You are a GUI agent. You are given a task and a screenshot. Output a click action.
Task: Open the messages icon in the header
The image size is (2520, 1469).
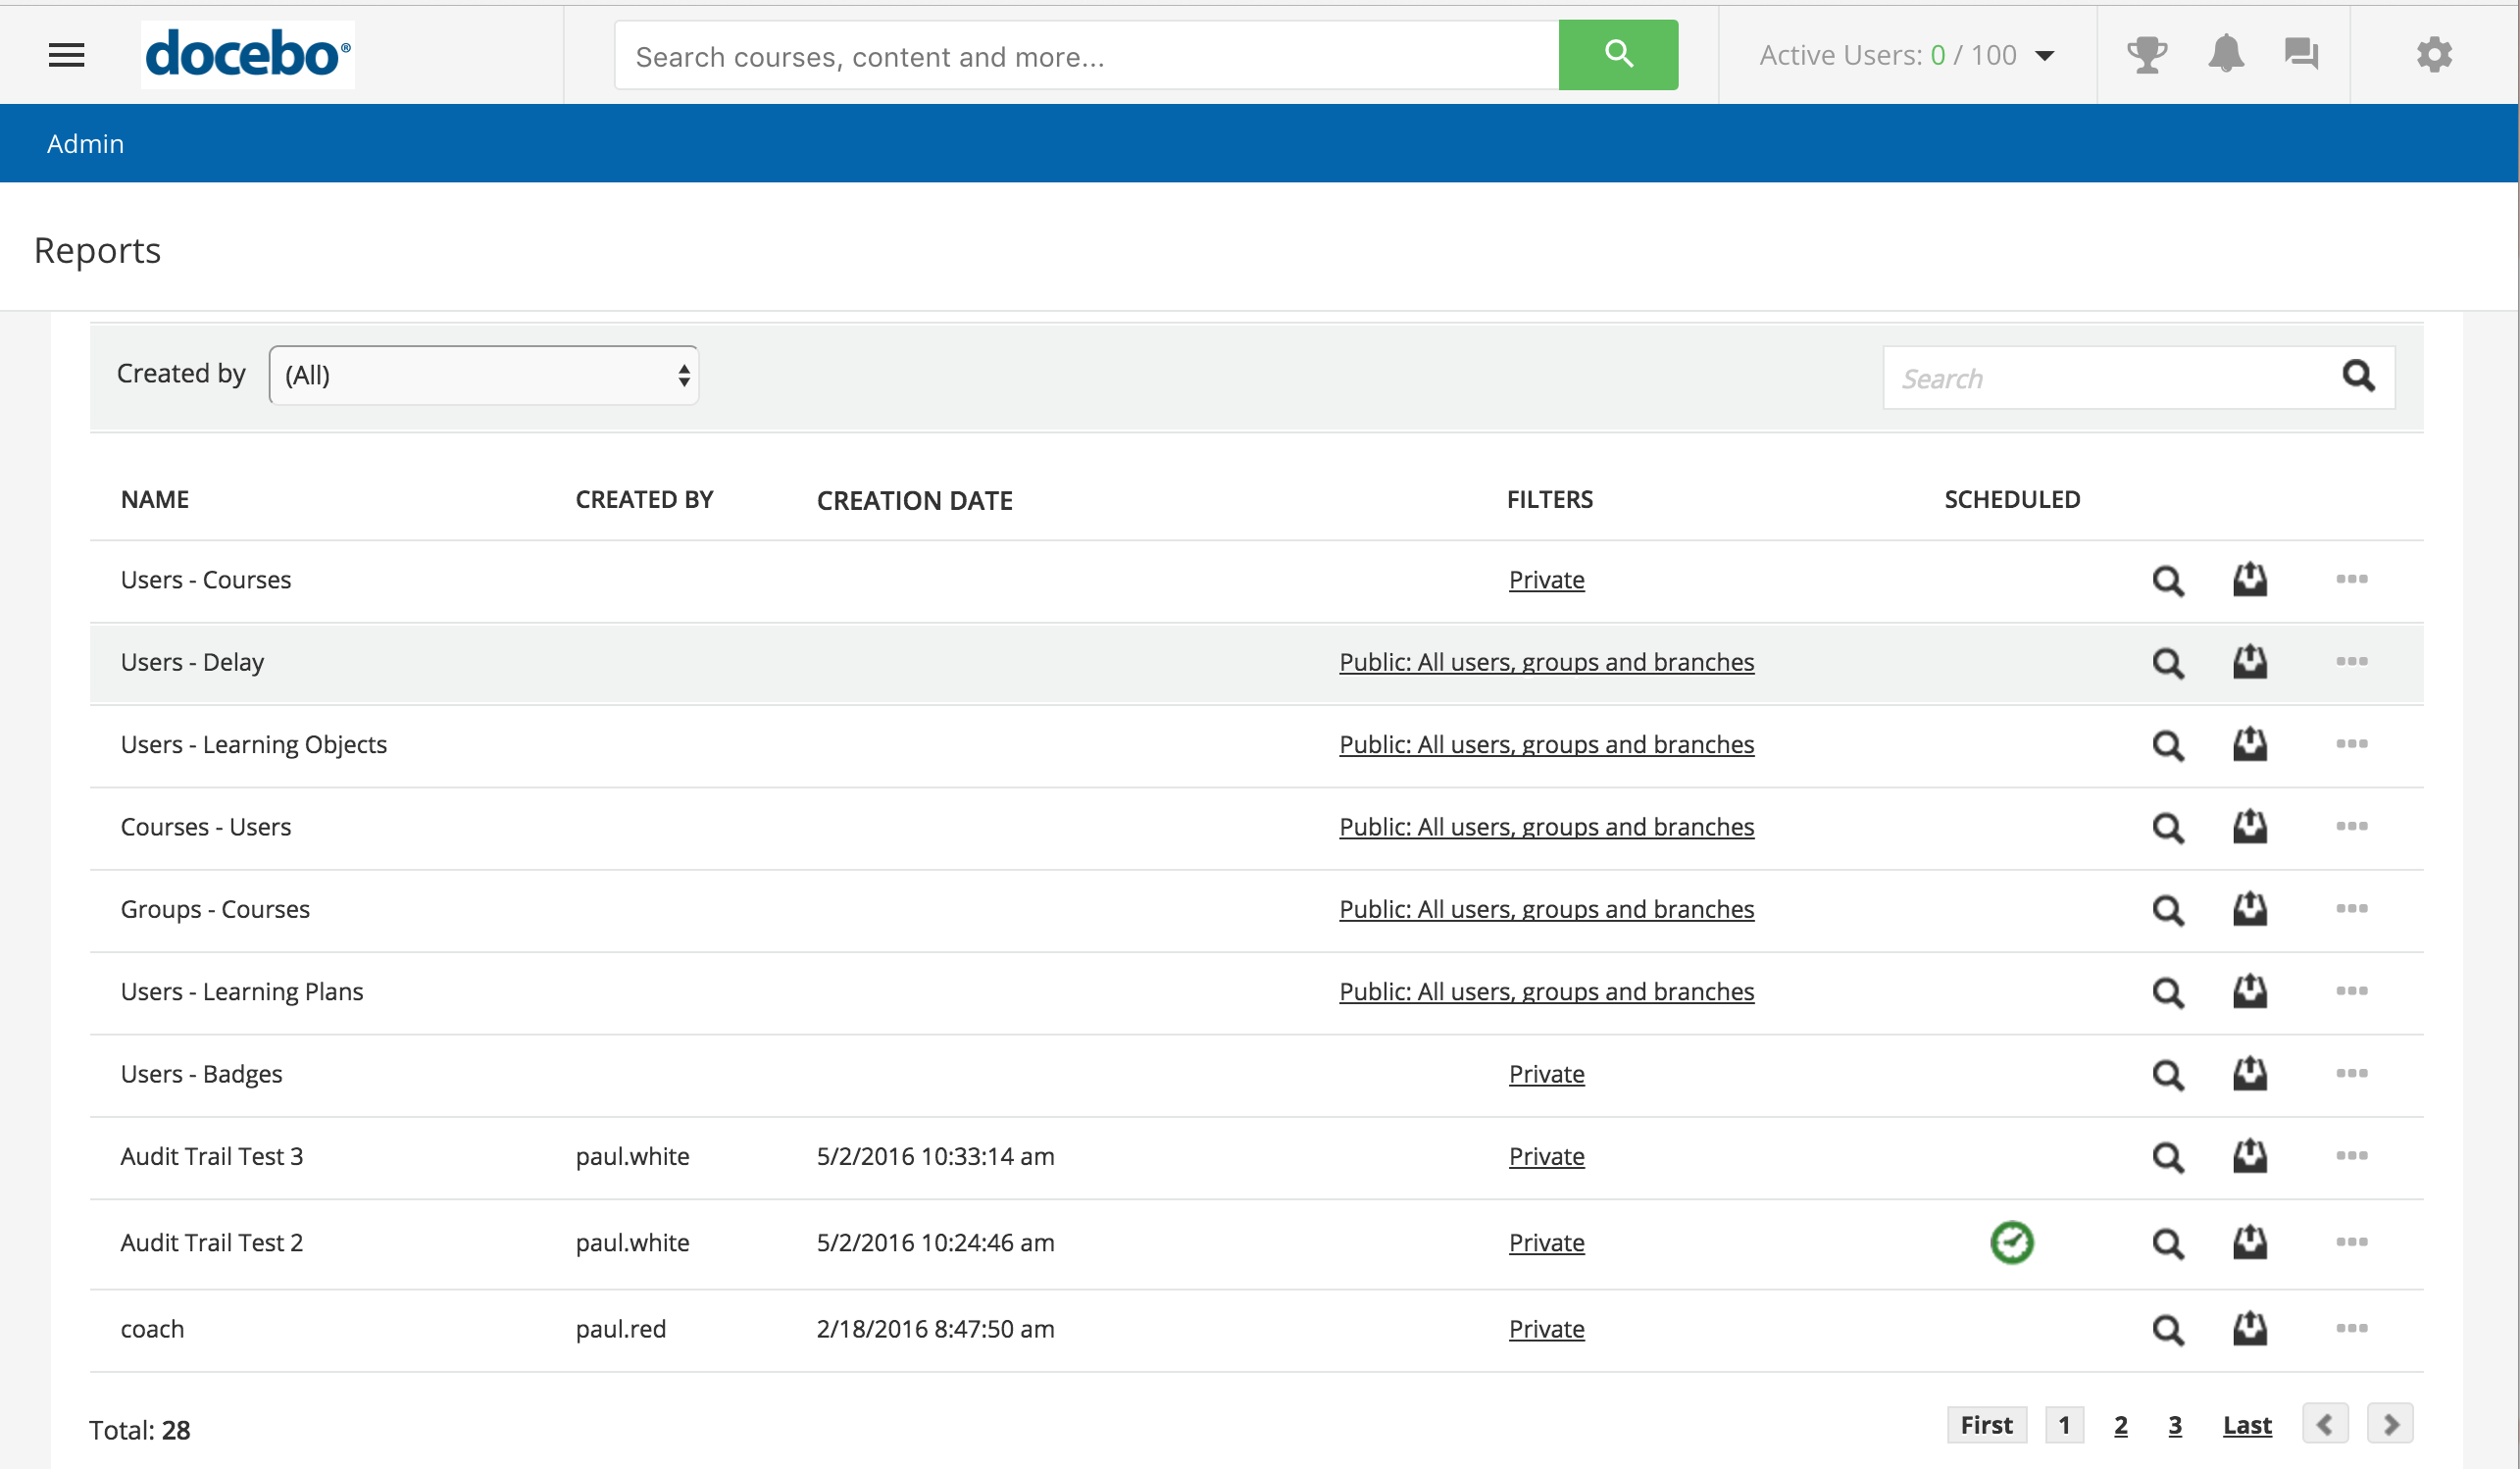pos(2301,55)
